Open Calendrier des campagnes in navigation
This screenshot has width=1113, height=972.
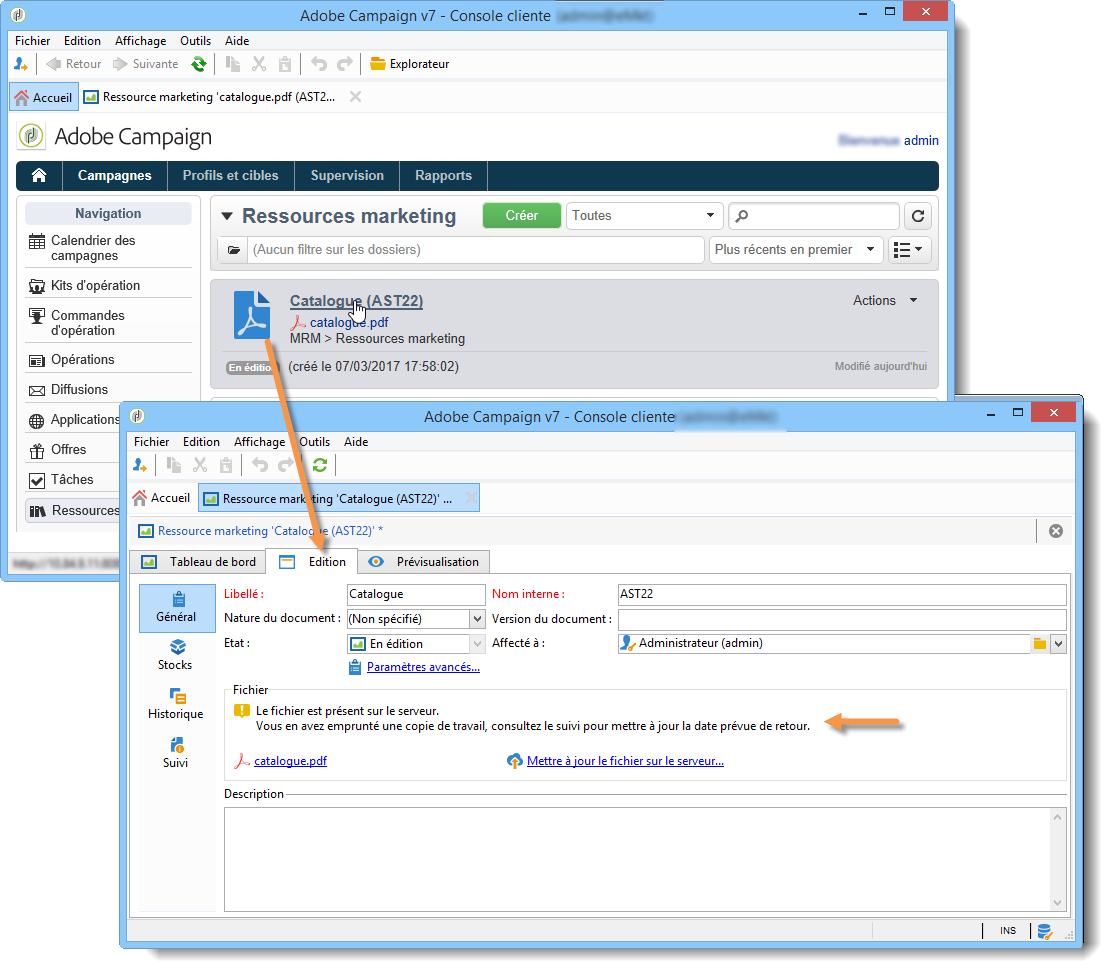(x=109, y=249)
